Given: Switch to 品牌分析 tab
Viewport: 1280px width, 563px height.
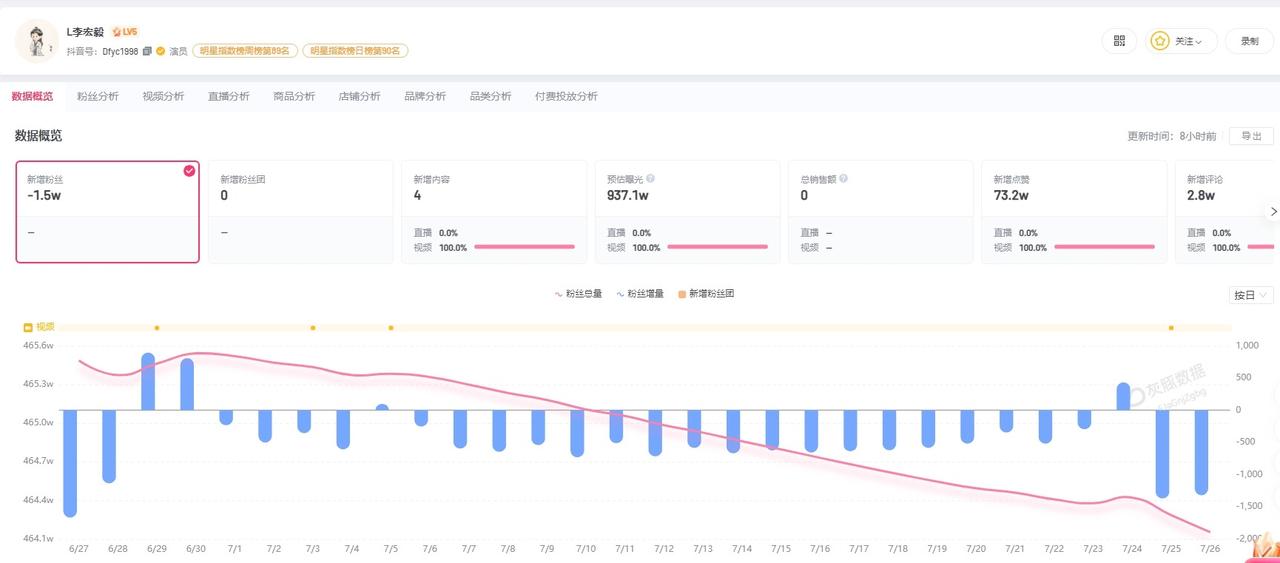Looking at the screenshot, I should (x=425, y=96).
